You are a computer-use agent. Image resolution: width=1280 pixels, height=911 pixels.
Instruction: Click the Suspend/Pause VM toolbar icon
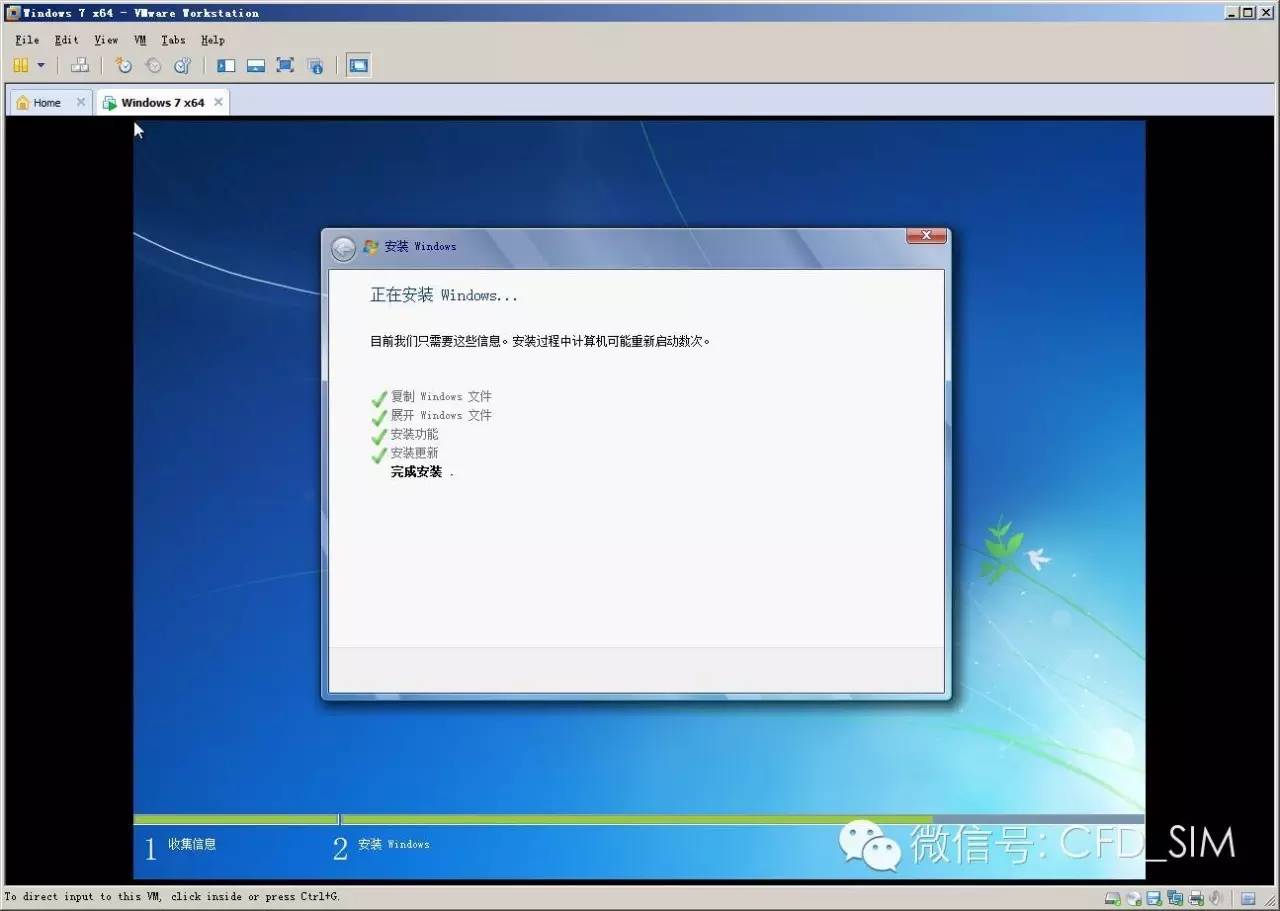point(20,66)
